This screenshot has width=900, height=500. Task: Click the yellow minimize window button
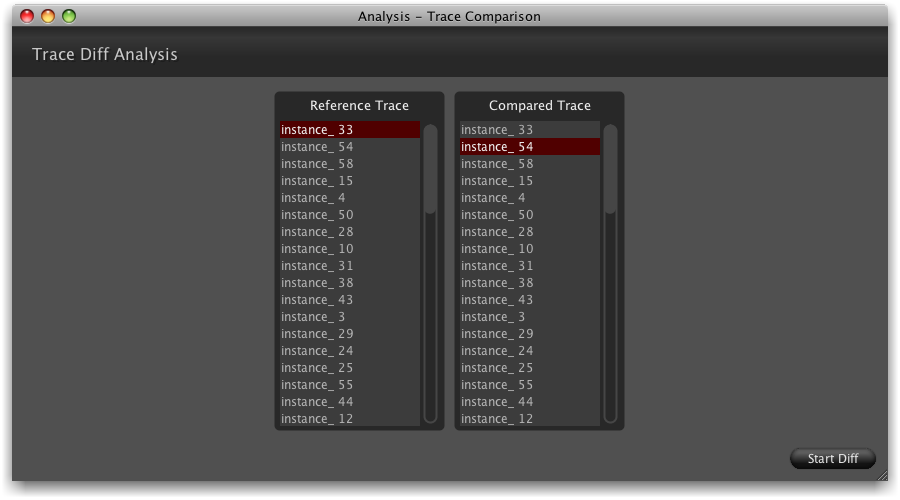point(47,16)
